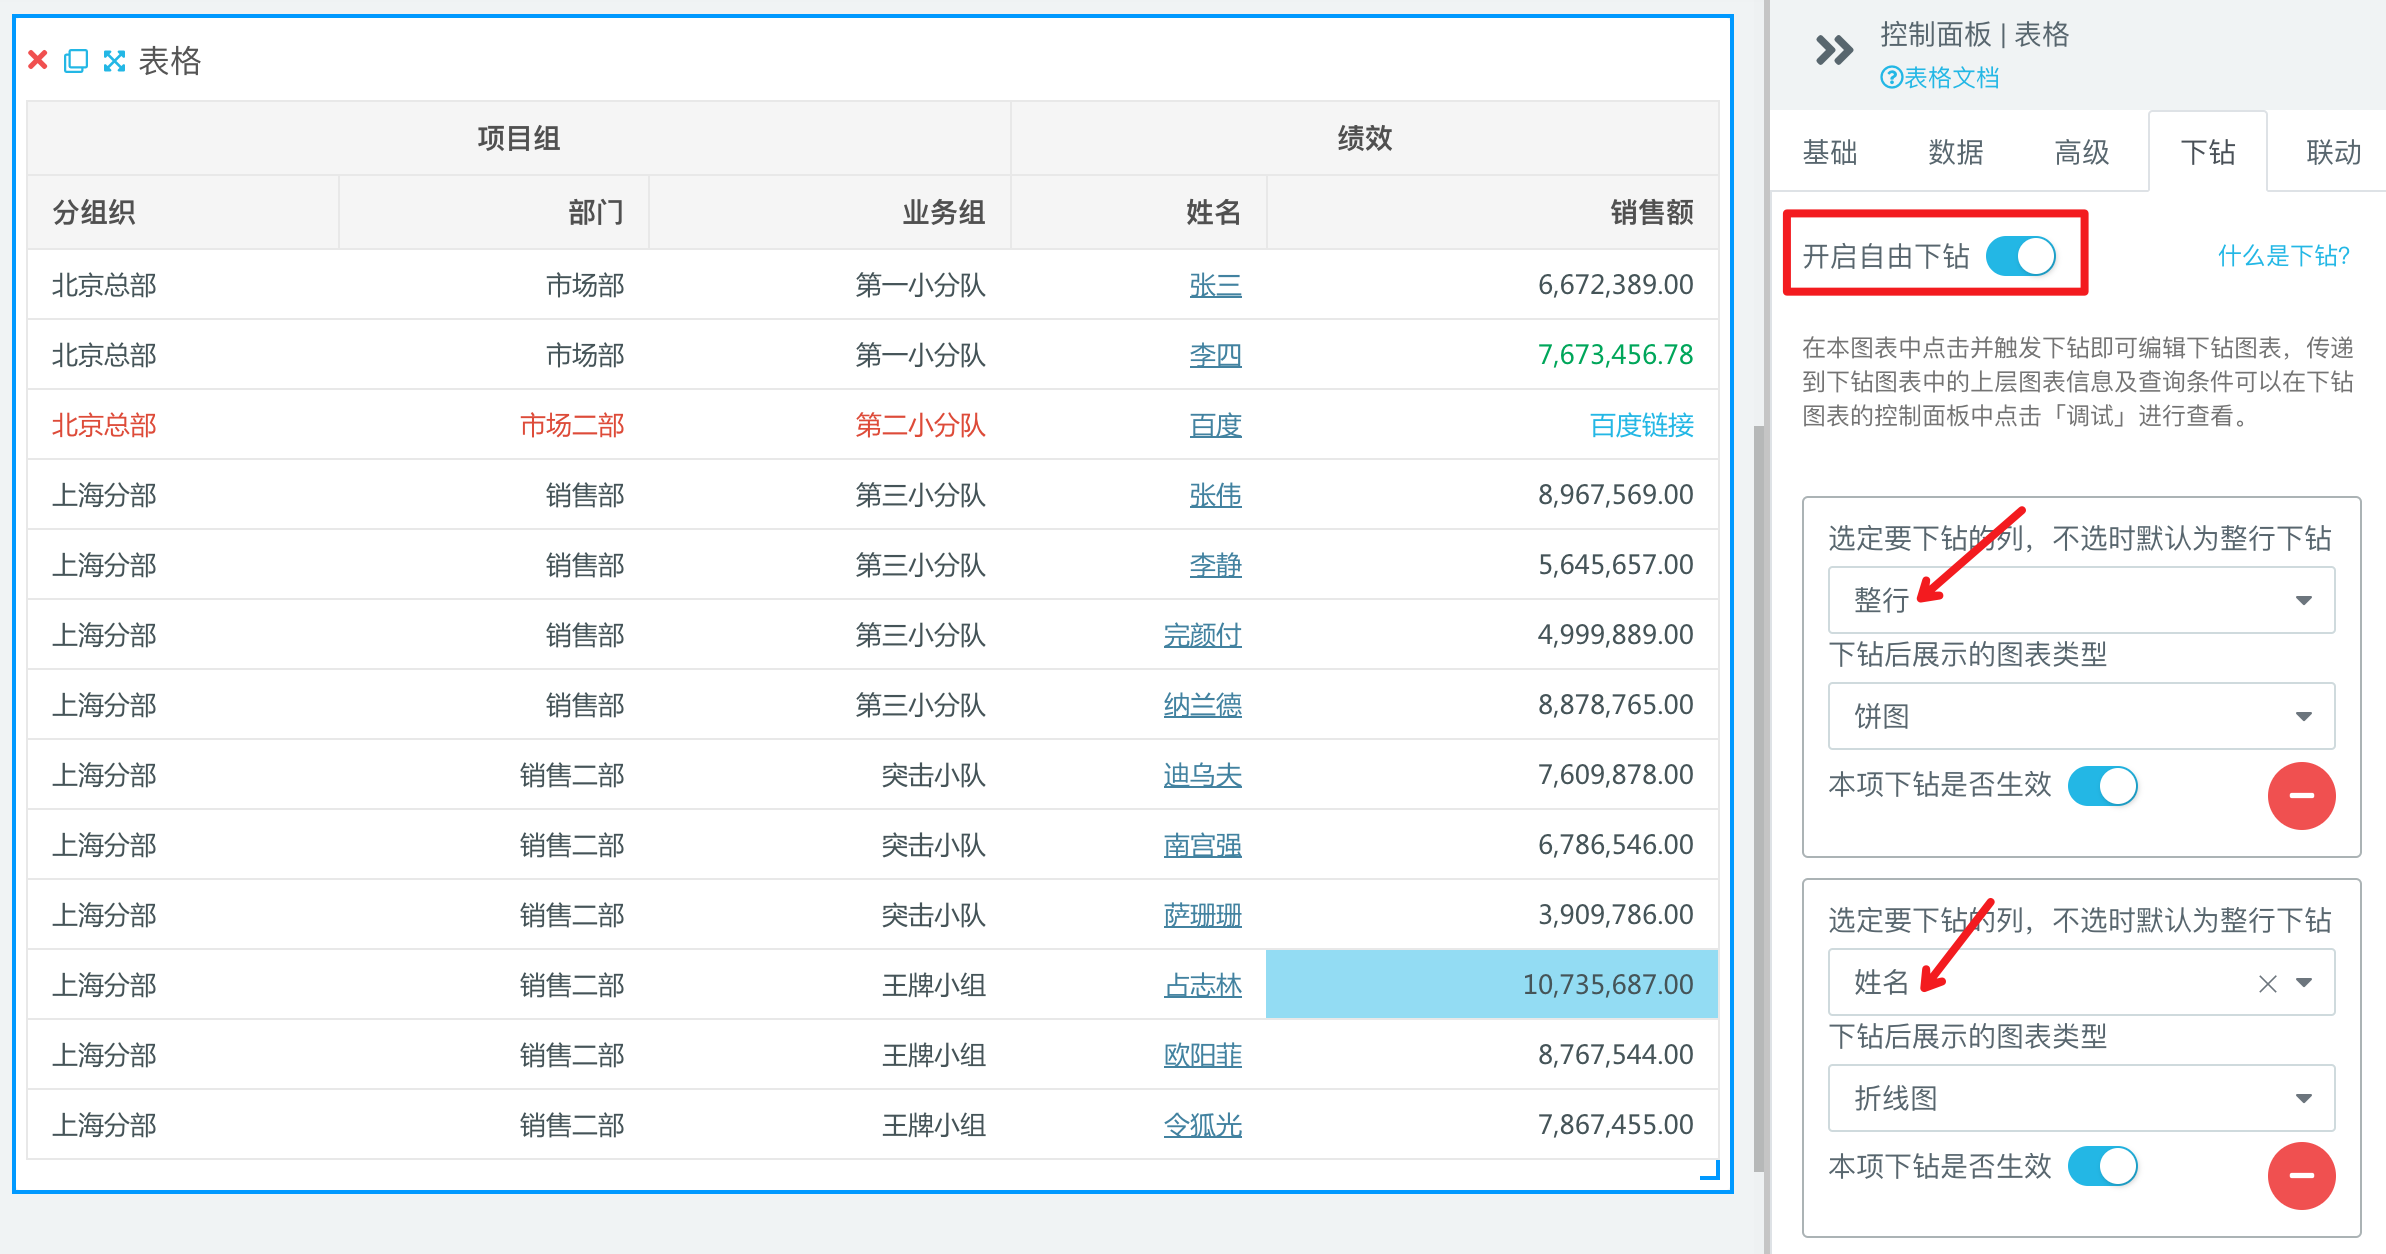
Task: Grab the table's bottom-right resize handle
Action: (1710, 1170)
